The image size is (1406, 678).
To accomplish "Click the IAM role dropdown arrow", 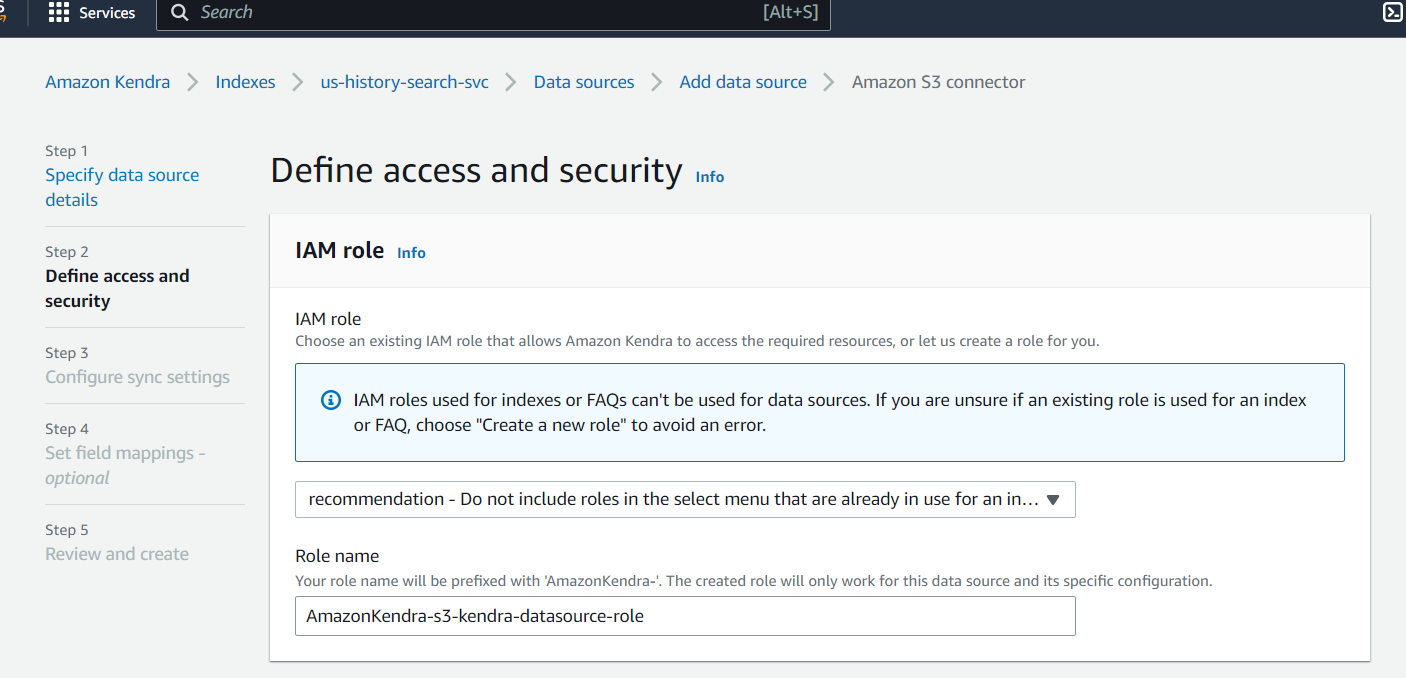I will (x=1052, y=500).
